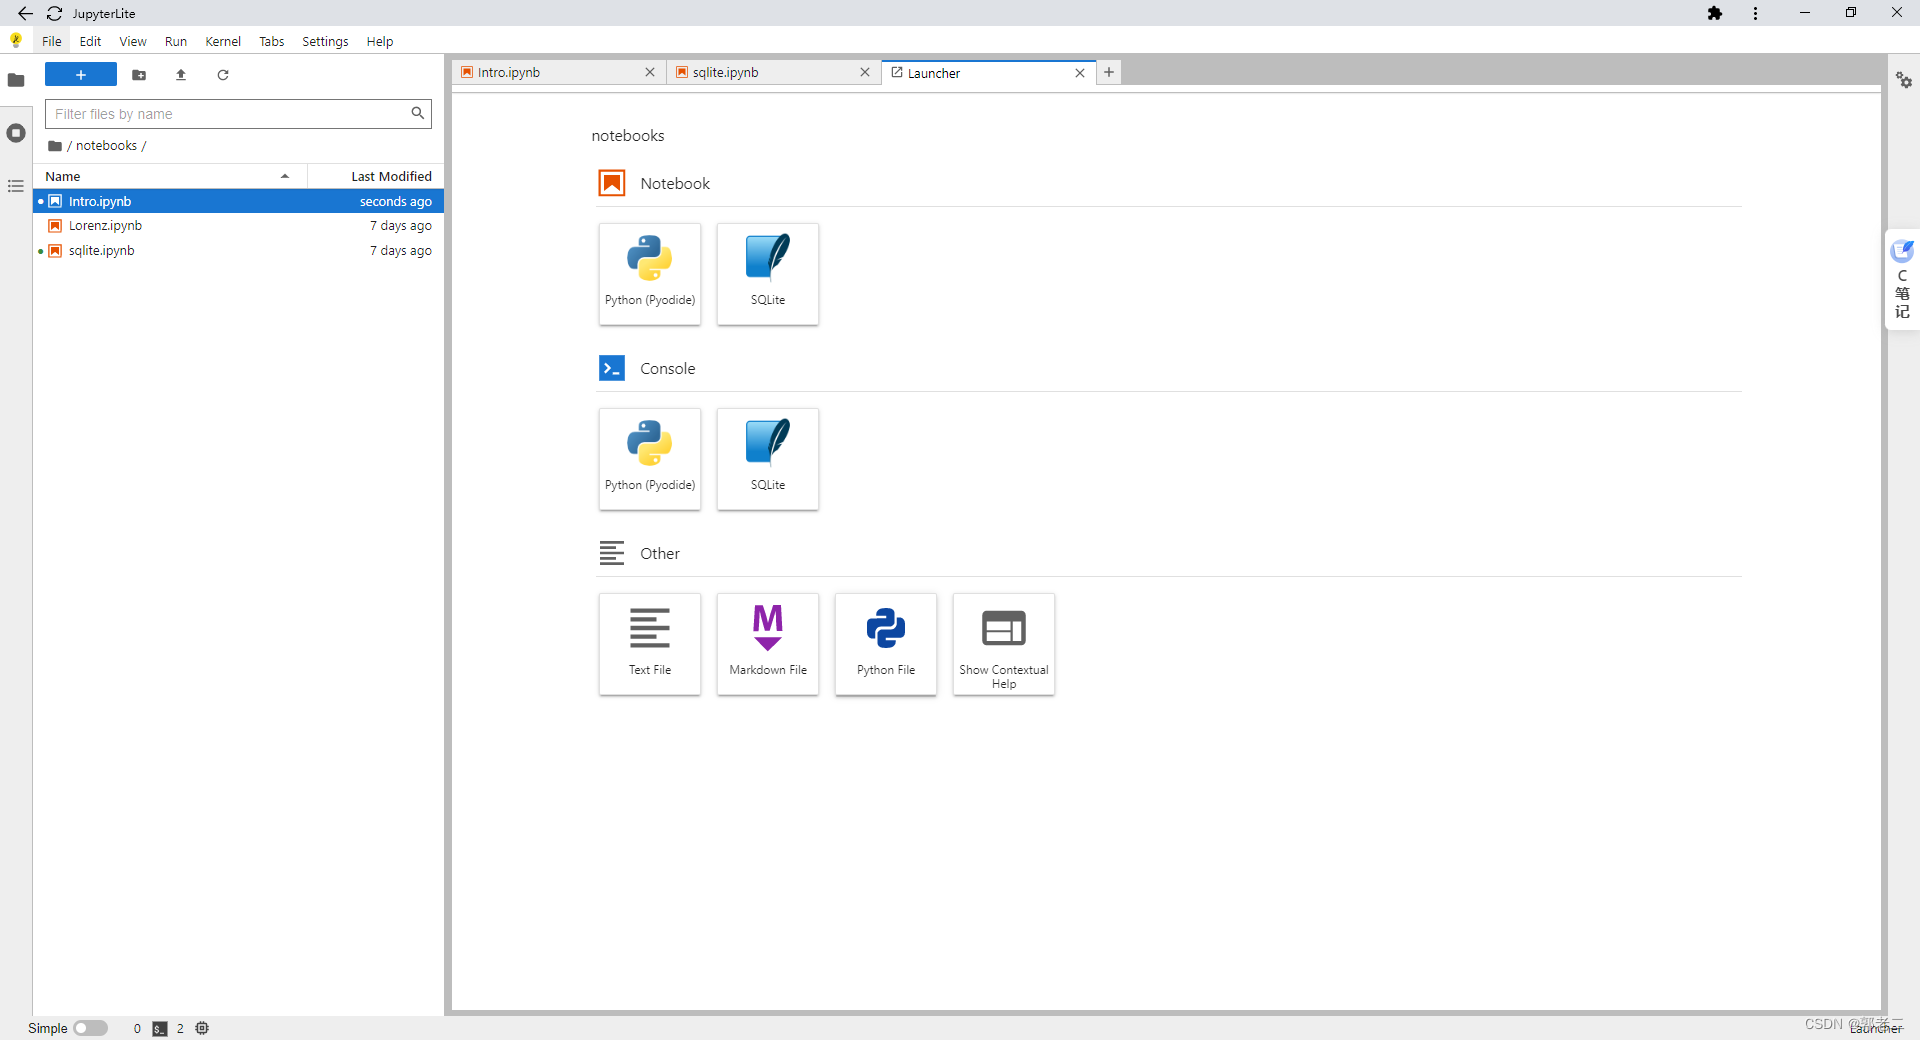This screenshot has height=1040, width=1920.
Task: Click the terminals count icon in status bar
Action: [x=159, y=1029]
